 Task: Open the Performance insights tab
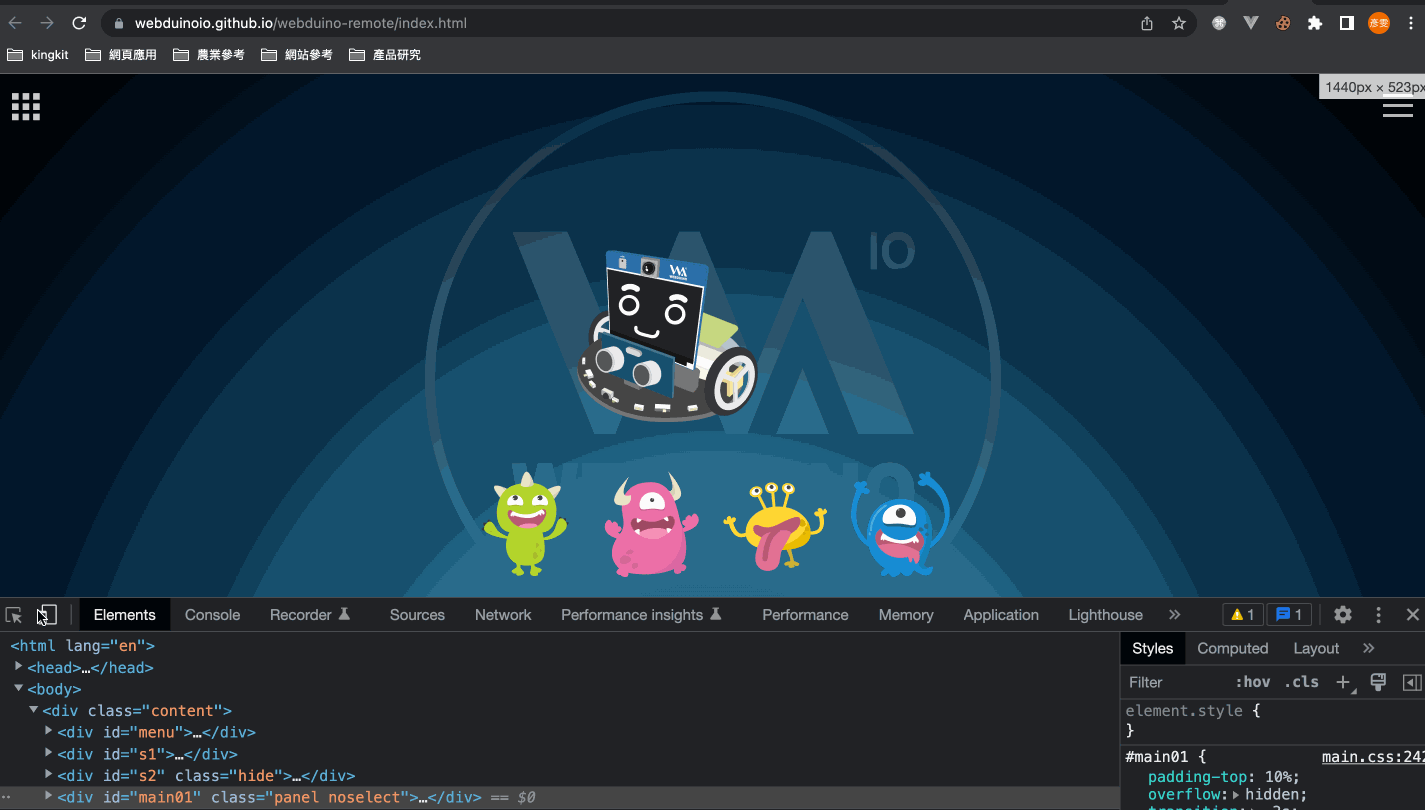pyautogui.click(x=641, y=615)
